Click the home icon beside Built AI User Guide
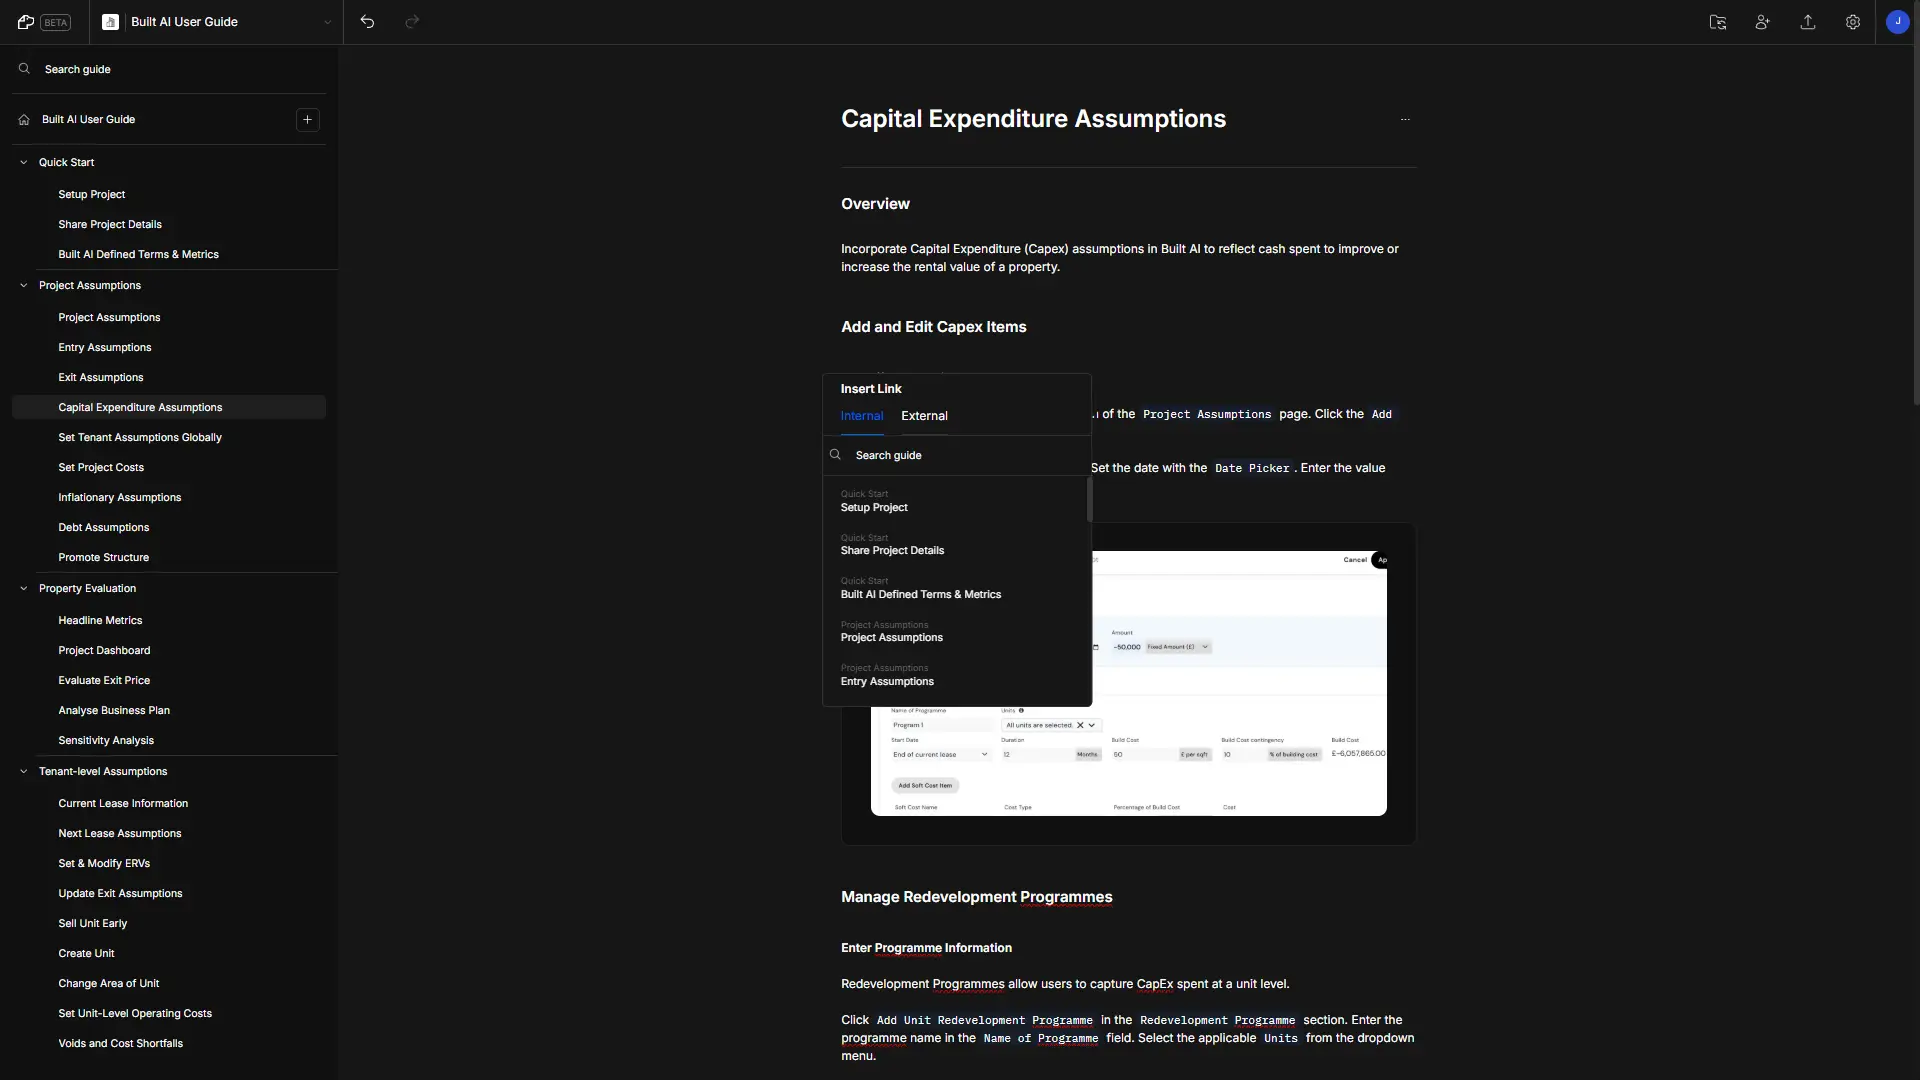This screenshot has height=1080, width=1920. [x=24, y=119]
